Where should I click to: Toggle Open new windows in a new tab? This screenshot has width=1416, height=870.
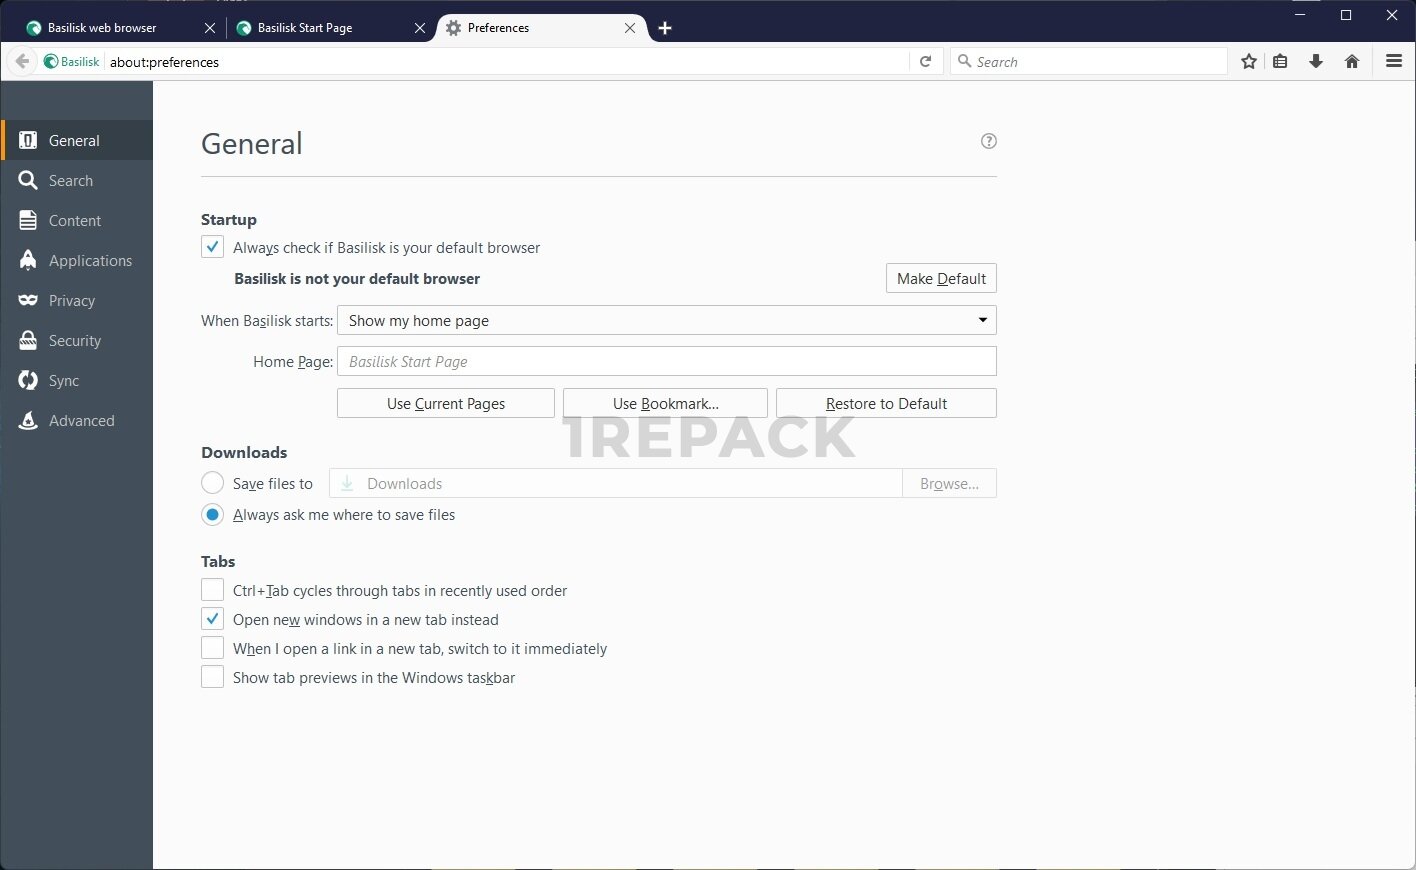pyautogui.click(x=212, y=619)
